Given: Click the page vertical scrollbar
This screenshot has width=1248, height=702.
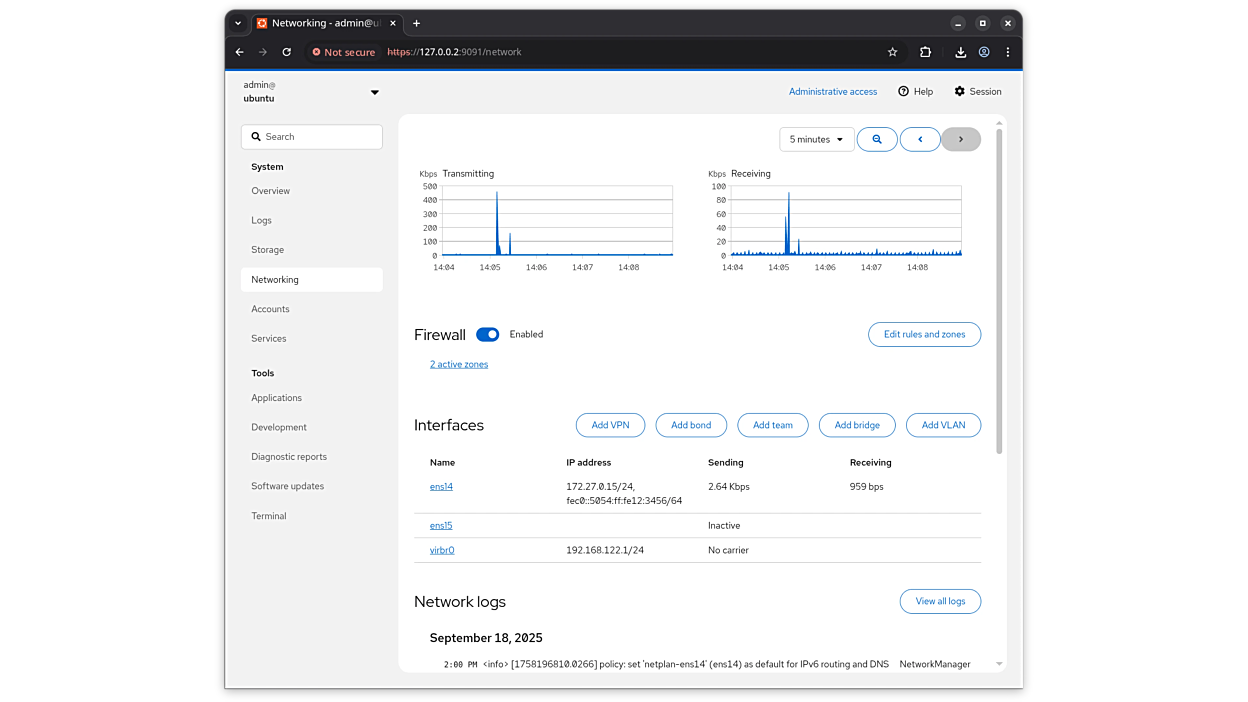Looking at the screenshot, I should tap(998, 290).
